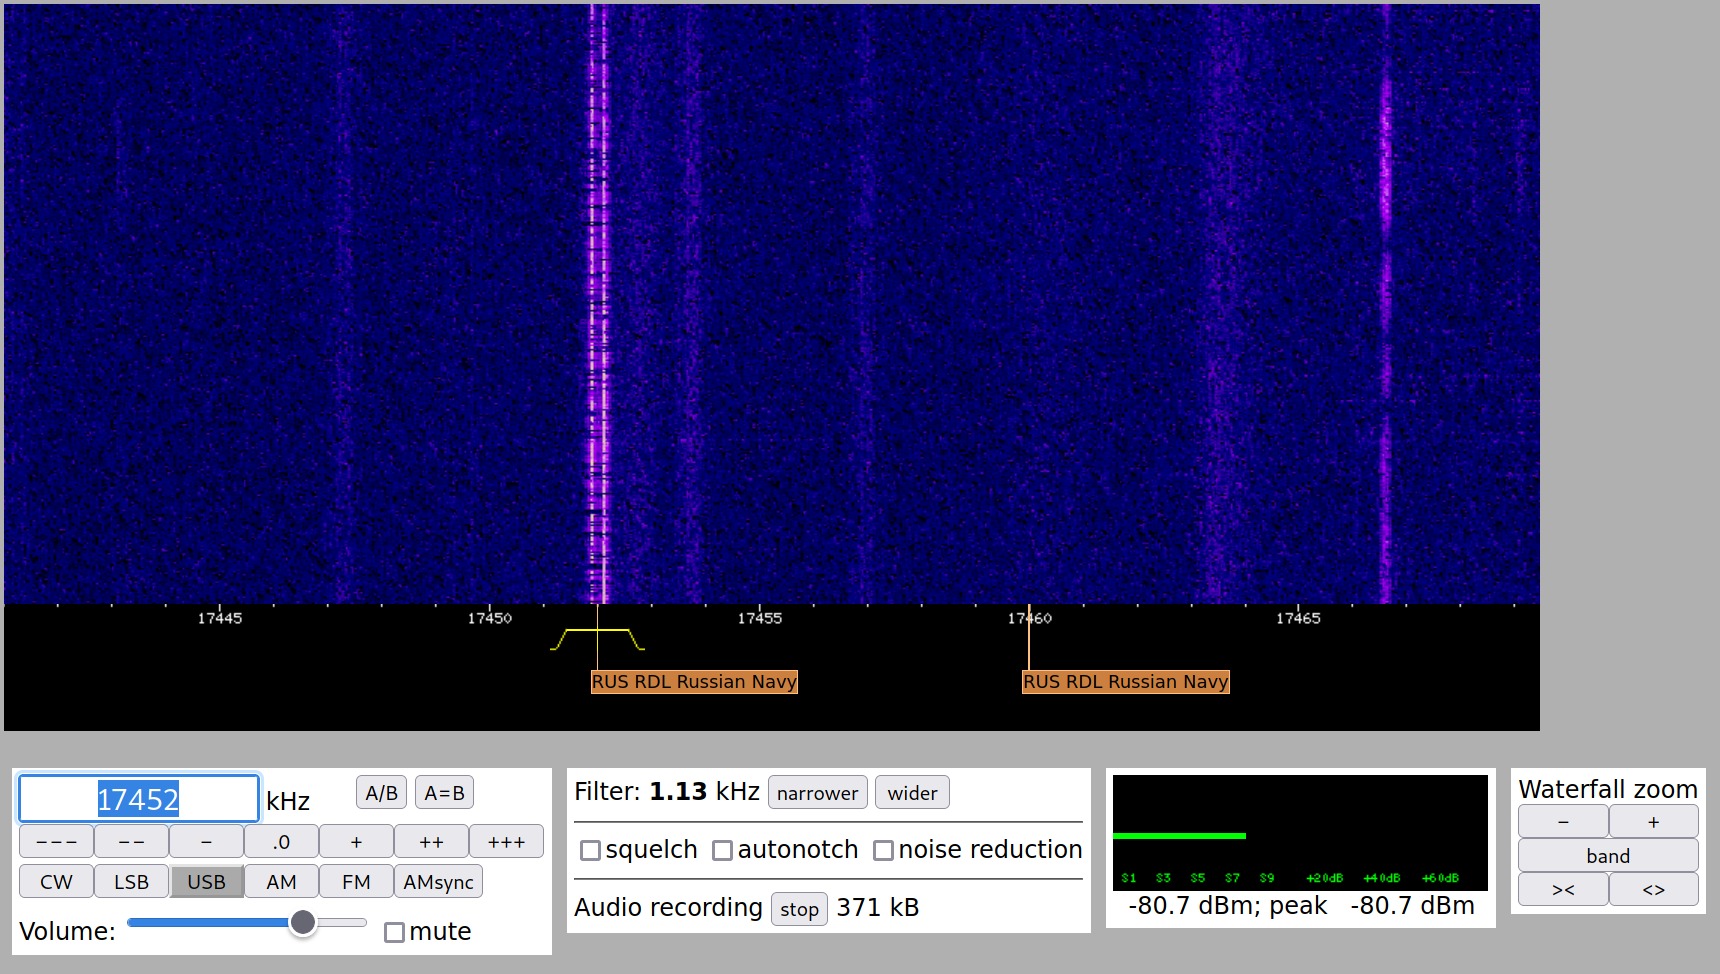Click the double-plus frequency step button
Viewport: 1720px width, 974px height.
(x=431, y=842)
